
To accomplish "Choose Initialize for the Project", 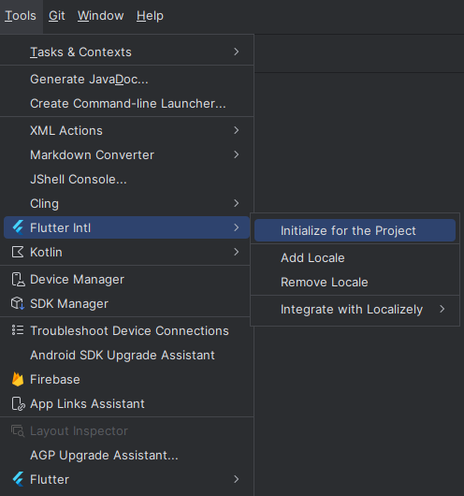I will 355,230.
